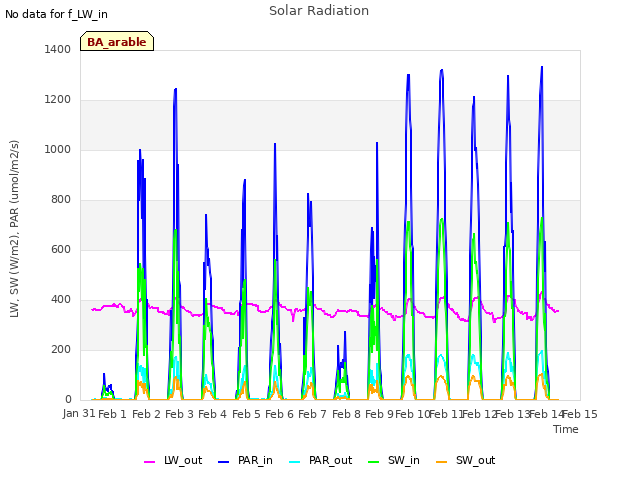Click the Solar Radiation chart title
The image size is (640, 480).
point(319,11)
